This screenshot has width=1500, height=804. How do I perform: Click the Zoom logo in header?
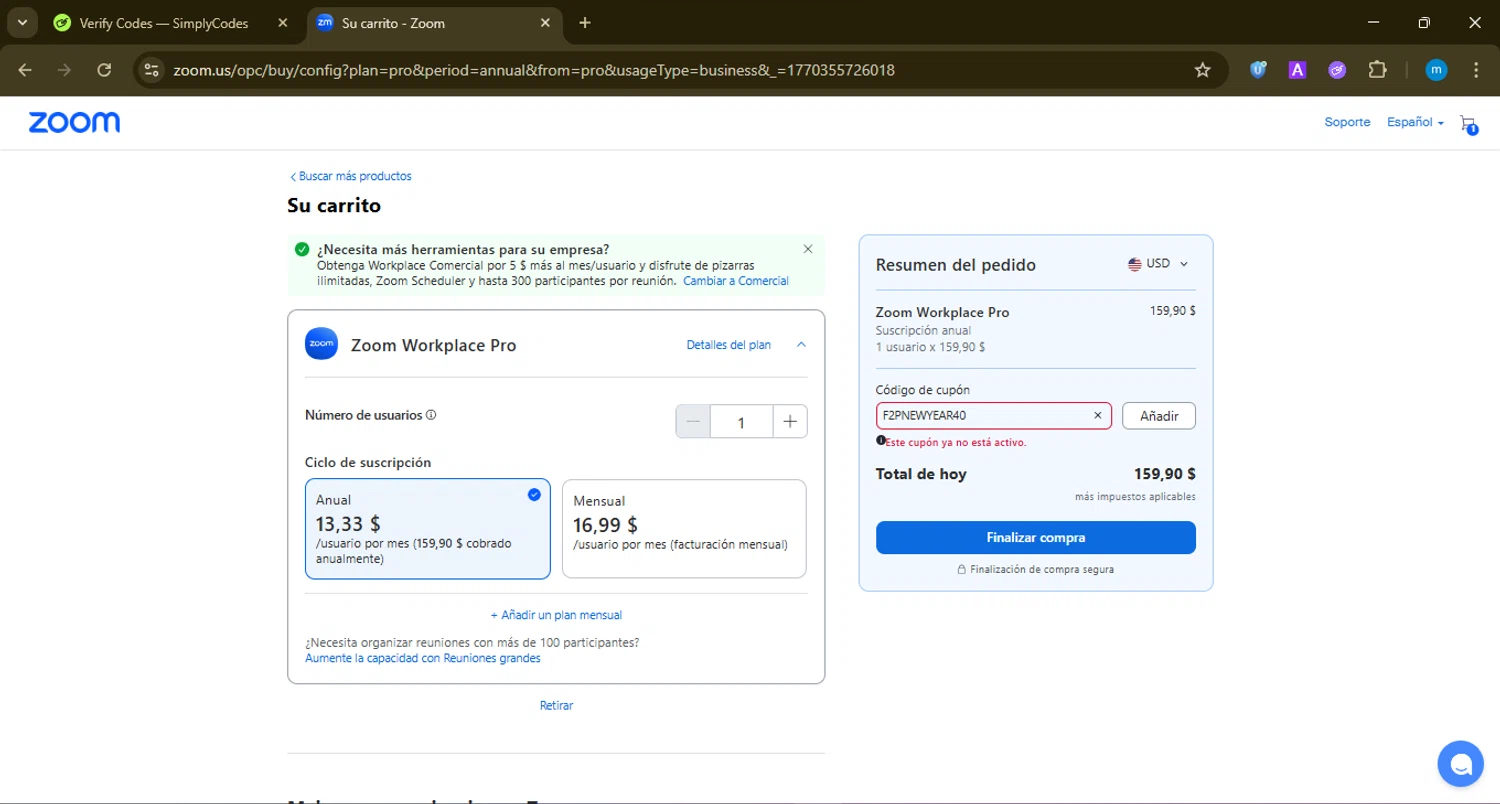tap(74, 123)
